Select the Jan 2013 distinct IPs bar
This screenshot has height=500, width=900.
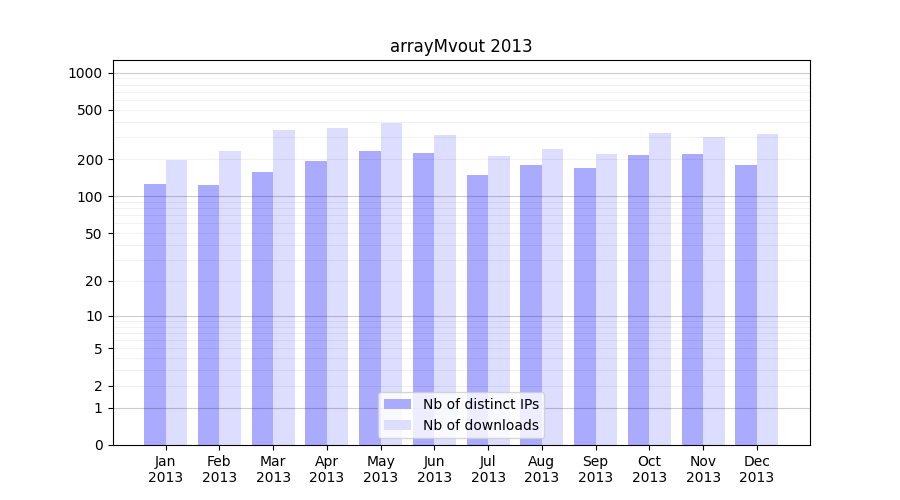click(x=155, y=314)
